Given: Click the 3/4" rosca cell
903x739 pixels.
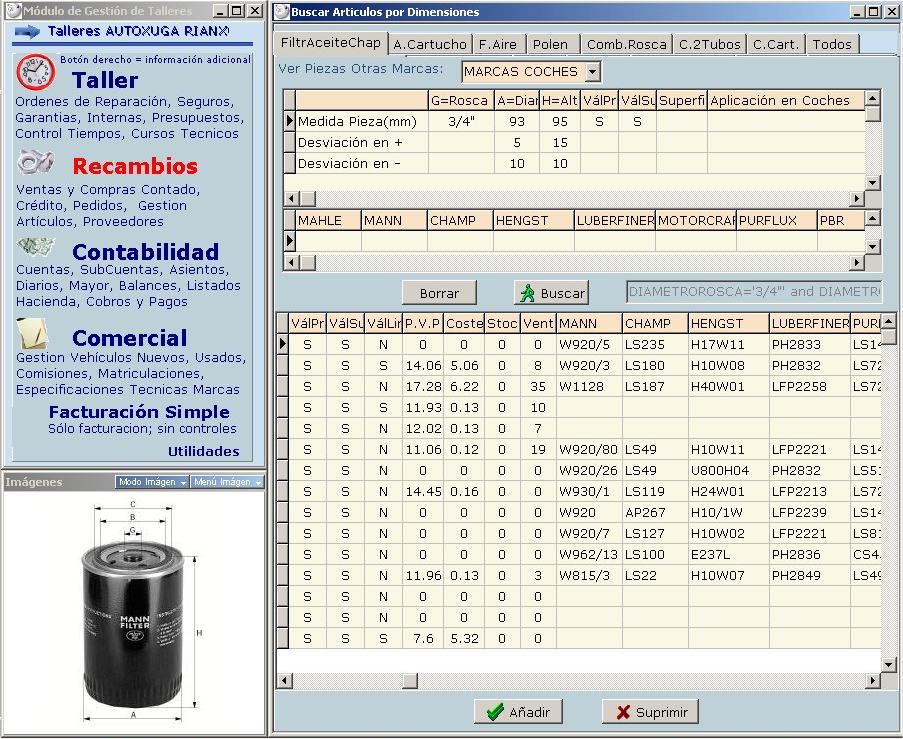Looking at the screenshot, I should tap(461, 122).
